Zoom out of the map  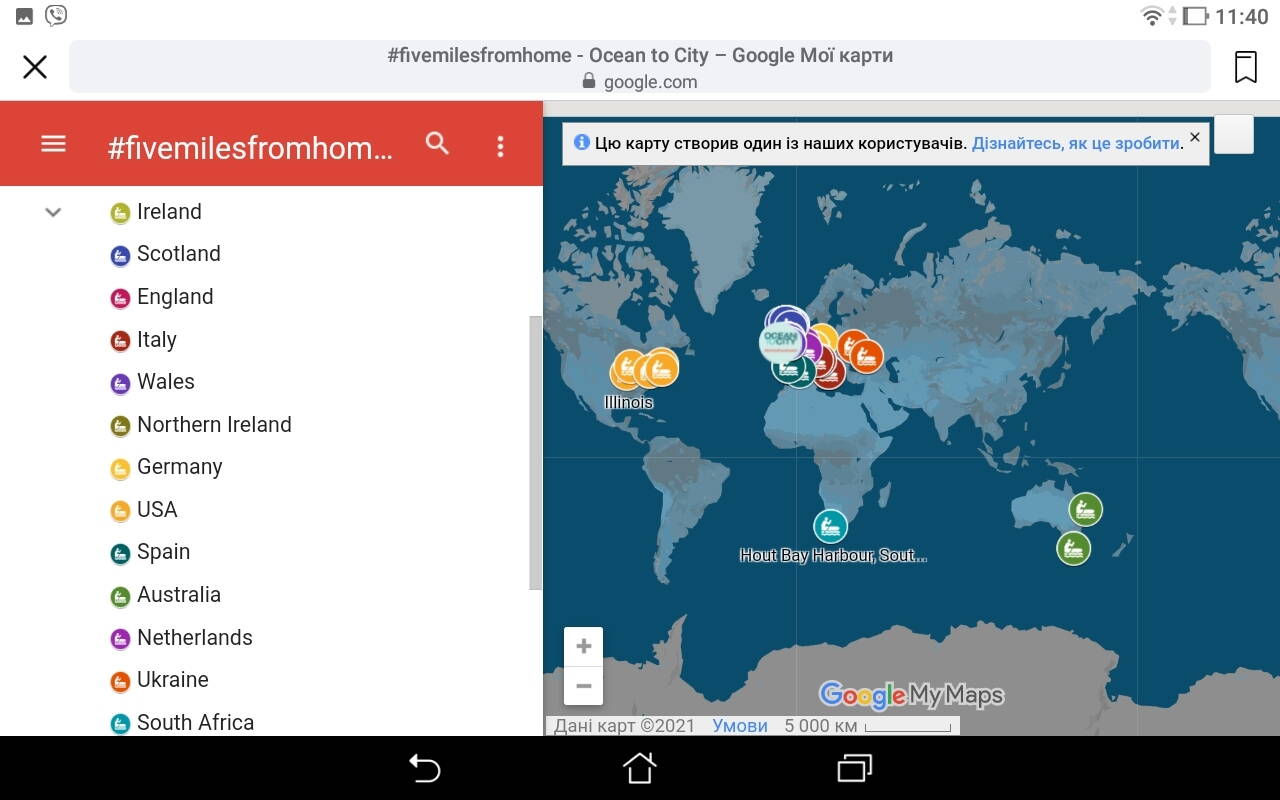click(583, 686)
